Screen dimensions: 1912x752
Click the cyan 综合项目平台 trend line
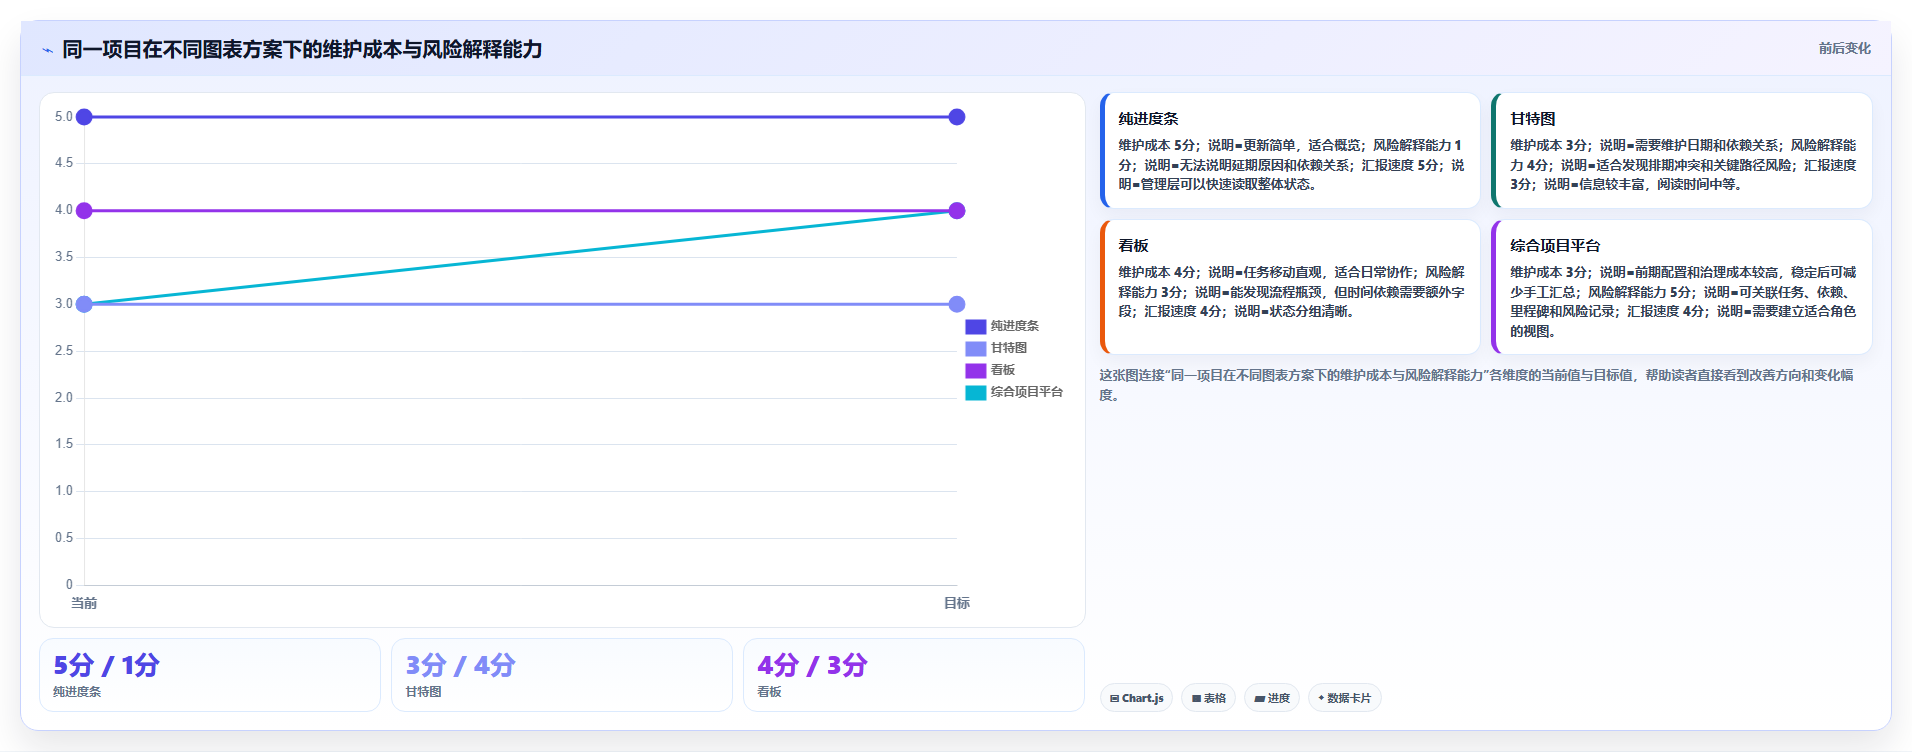click(520, 257)
